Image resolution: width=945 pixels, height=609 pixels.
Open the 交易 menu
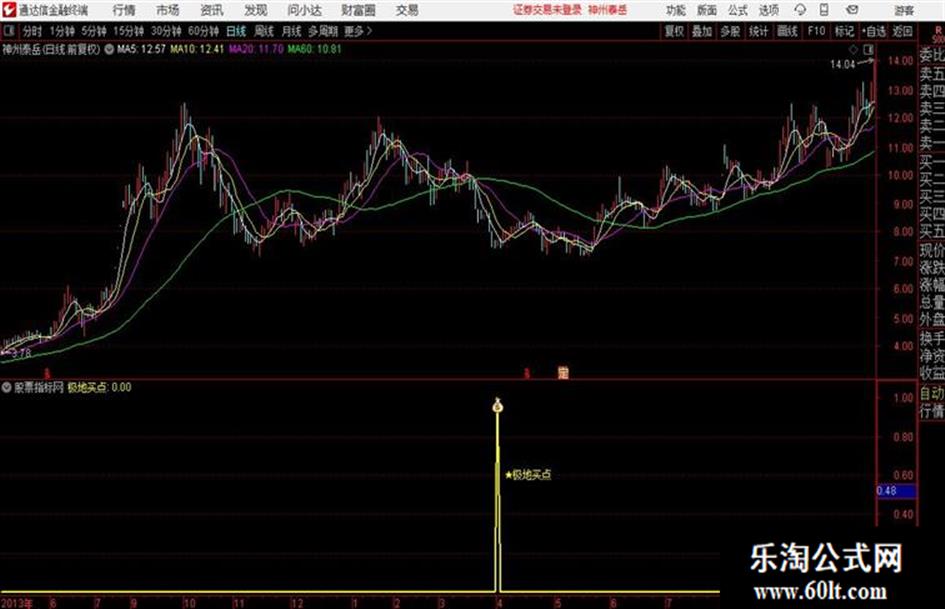click(407, 10)
